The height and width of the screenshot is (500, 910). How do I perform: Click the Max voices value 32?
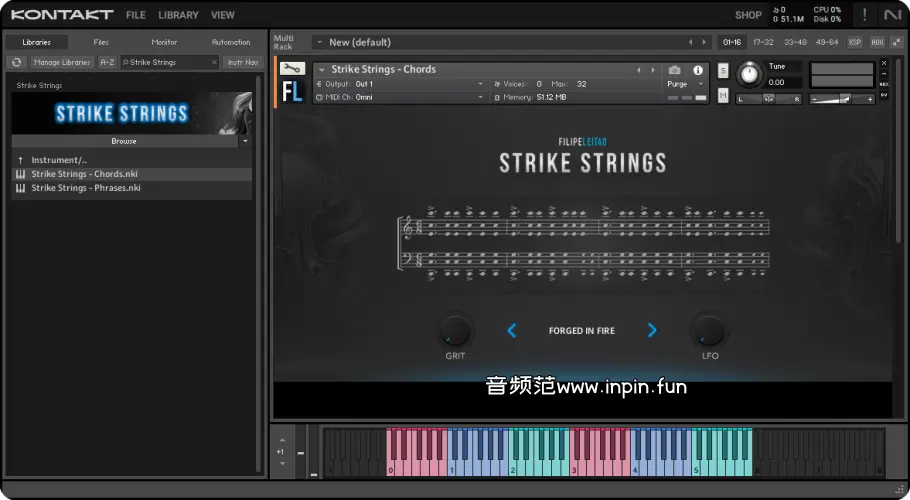[582, 84]
